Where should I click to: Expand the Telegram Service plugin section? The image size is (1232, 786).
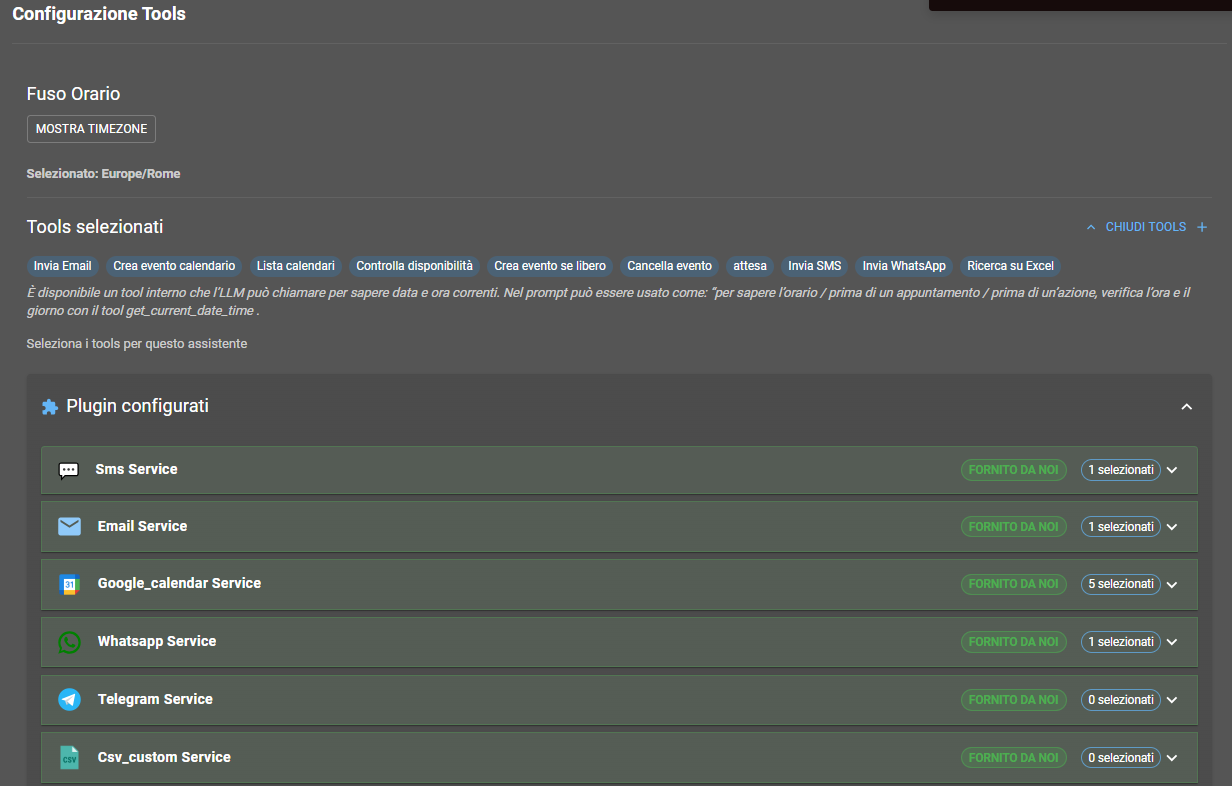[1171, 699]
